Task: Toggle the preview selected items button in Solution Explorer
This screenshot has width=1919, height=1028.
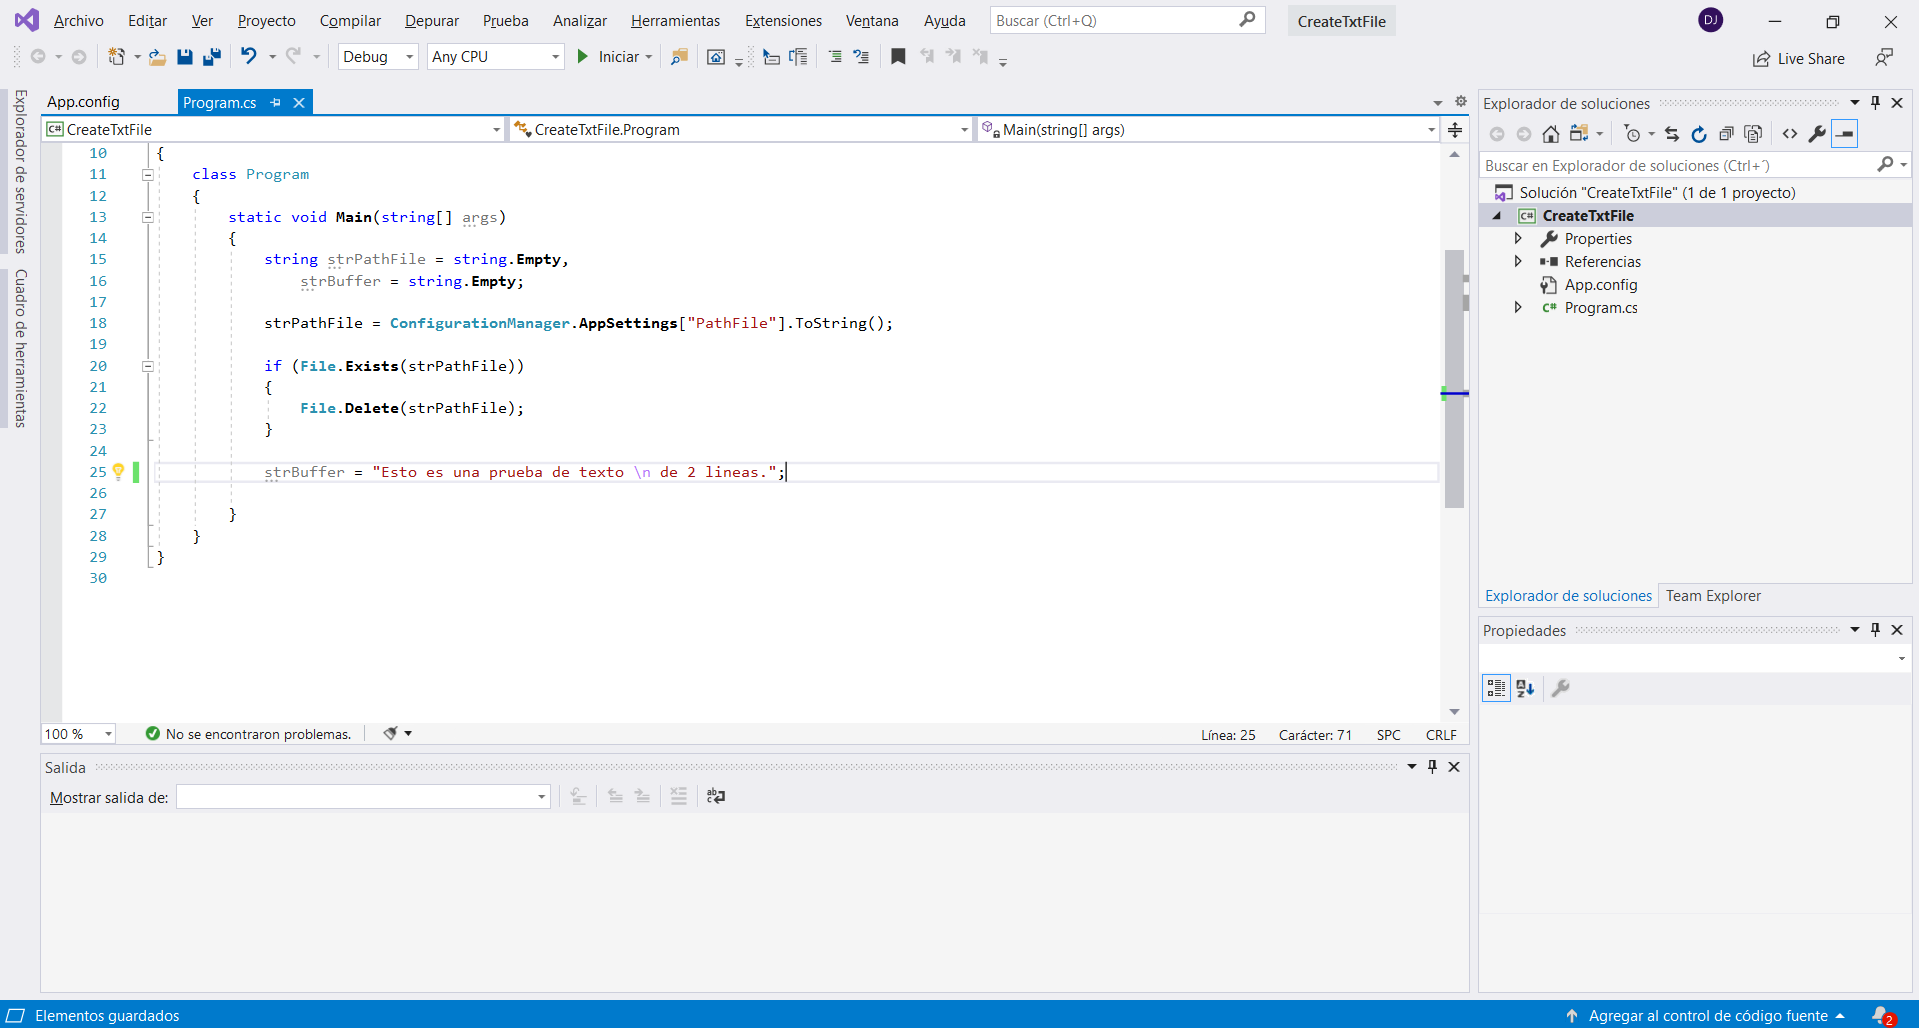Action: click(x=1845, y=134)
